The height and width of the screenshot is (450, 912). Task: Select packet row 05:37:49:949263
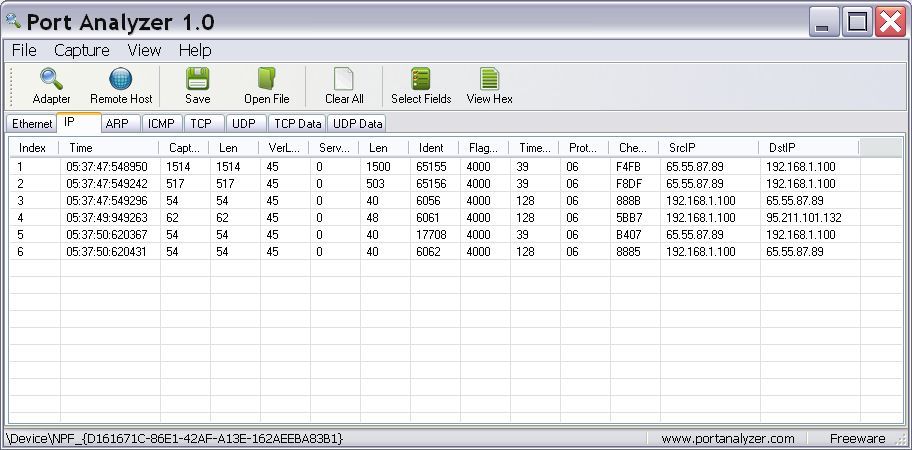click(x=456, y=217)
